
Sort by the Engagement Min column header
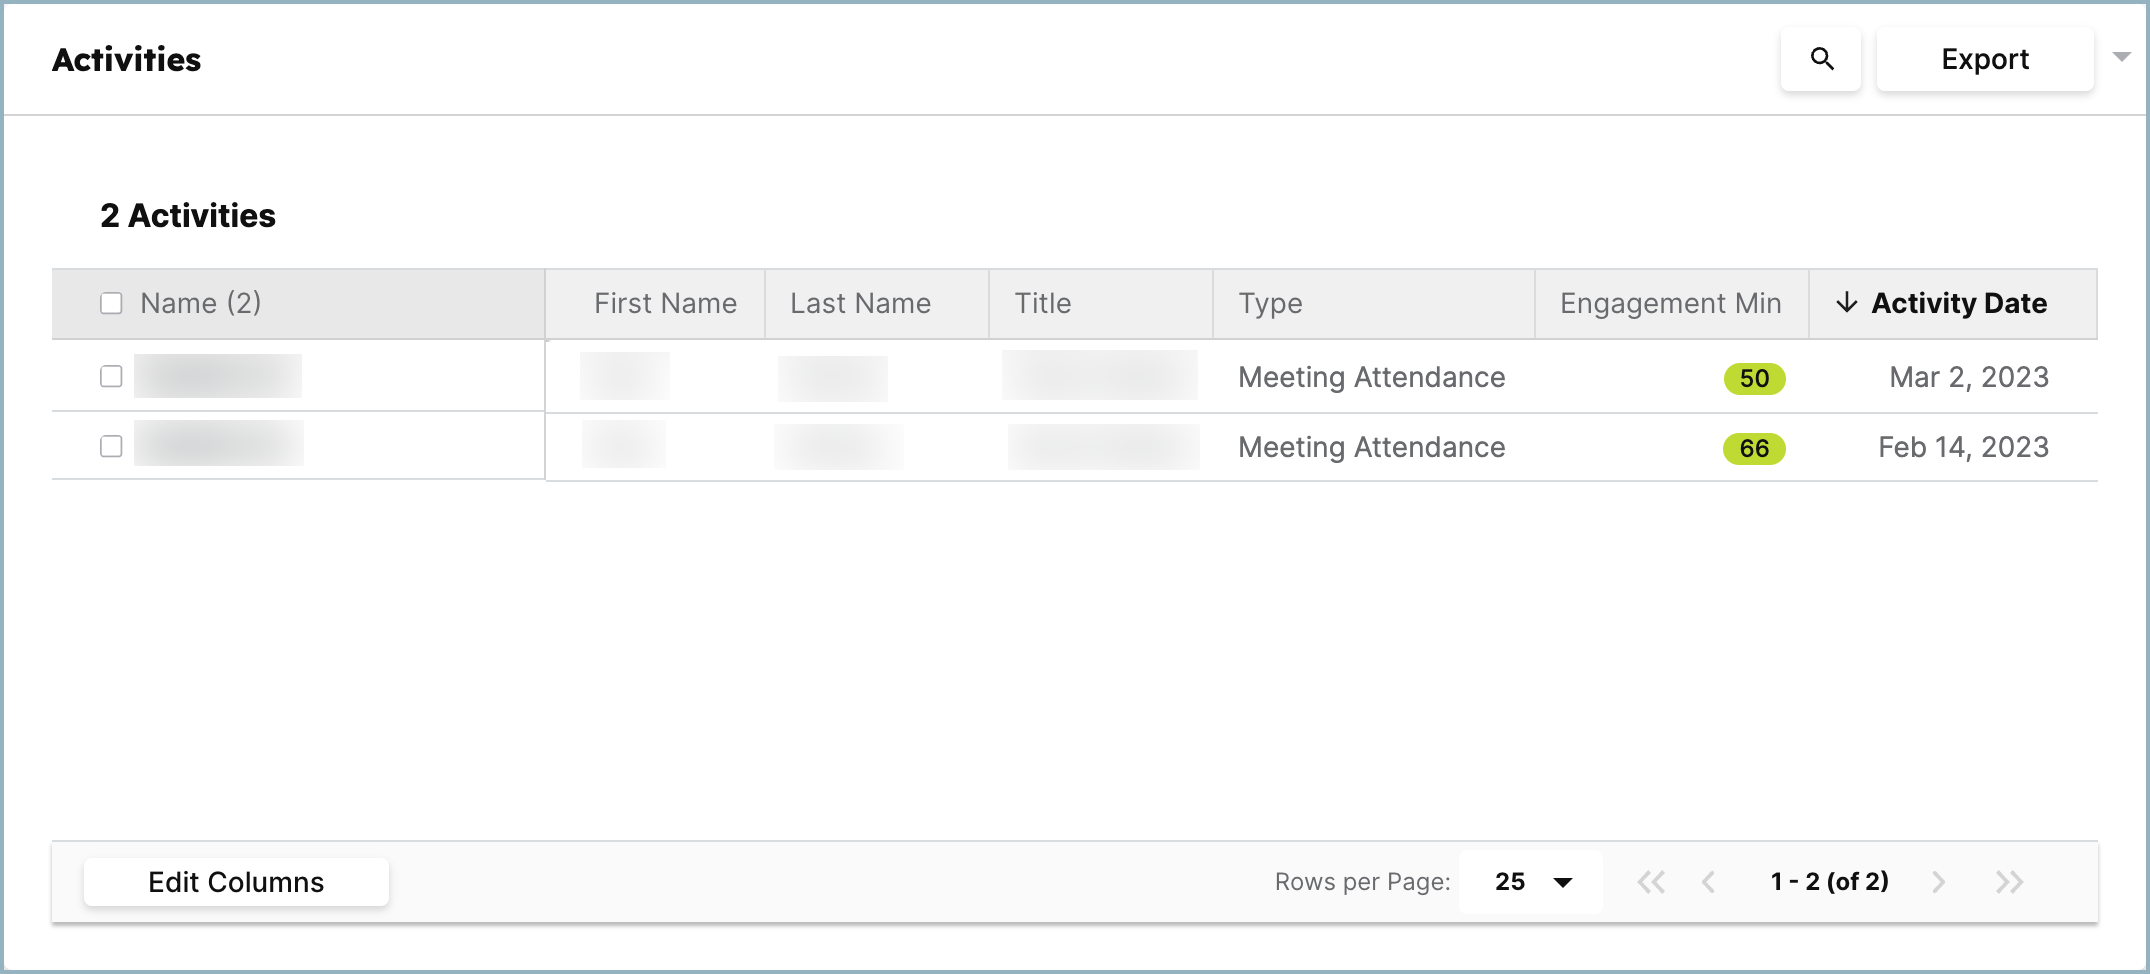(1668, 303)
